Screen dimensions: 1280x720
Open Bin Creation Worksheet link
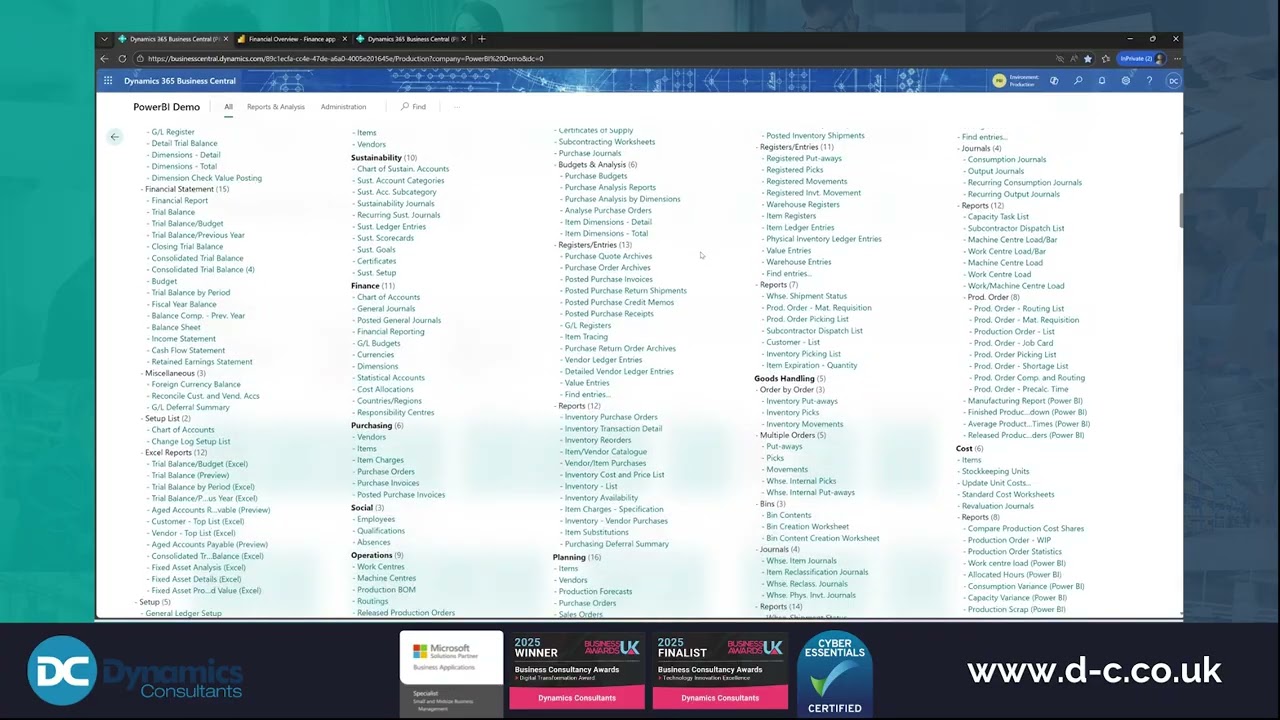tap(807, 527)
